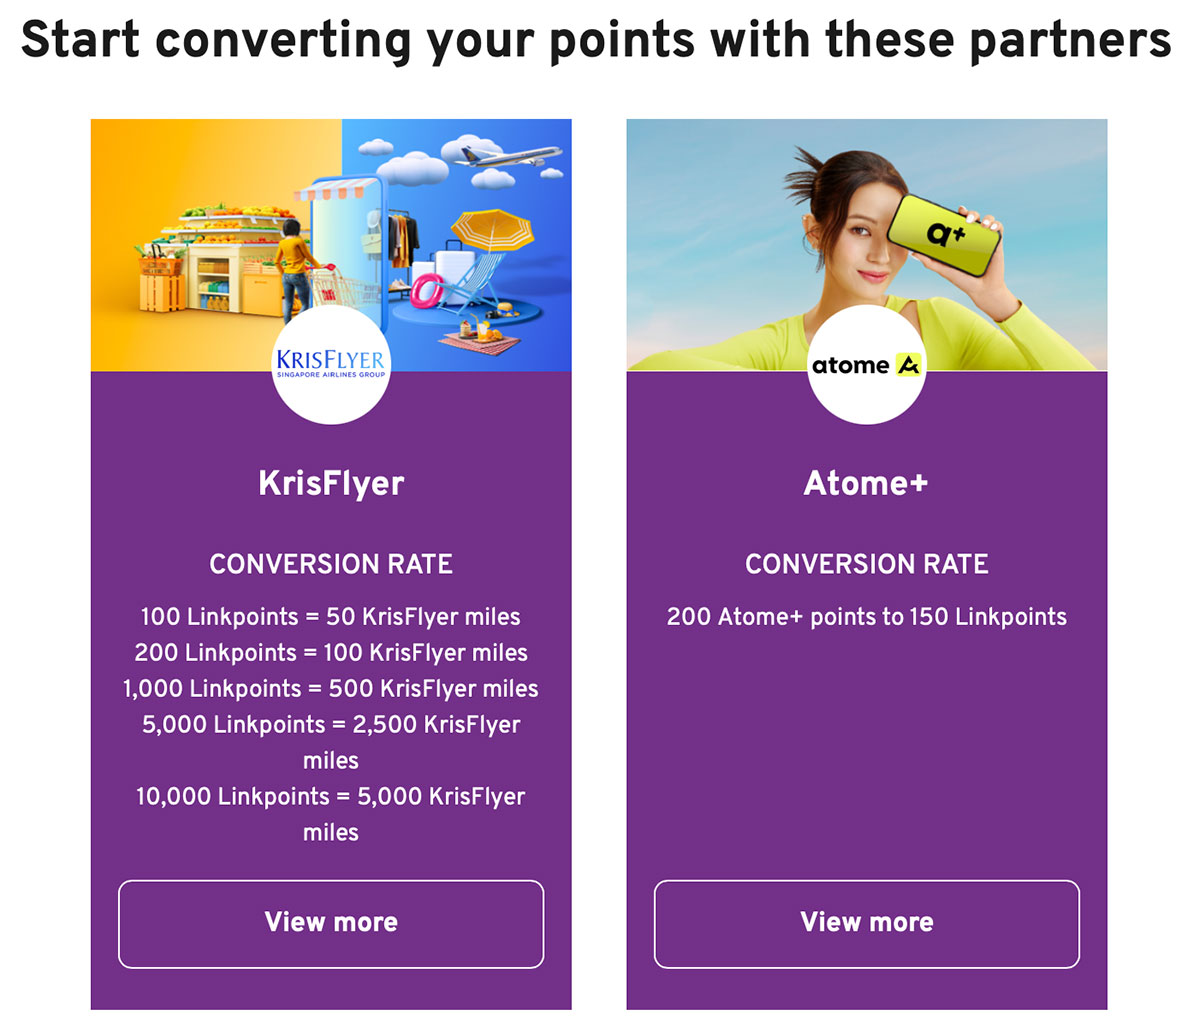The height and width of the screenshot is (1027, 1200).
Task: Click the 10,000 Linkpoints conversion line
Action: 331,798
